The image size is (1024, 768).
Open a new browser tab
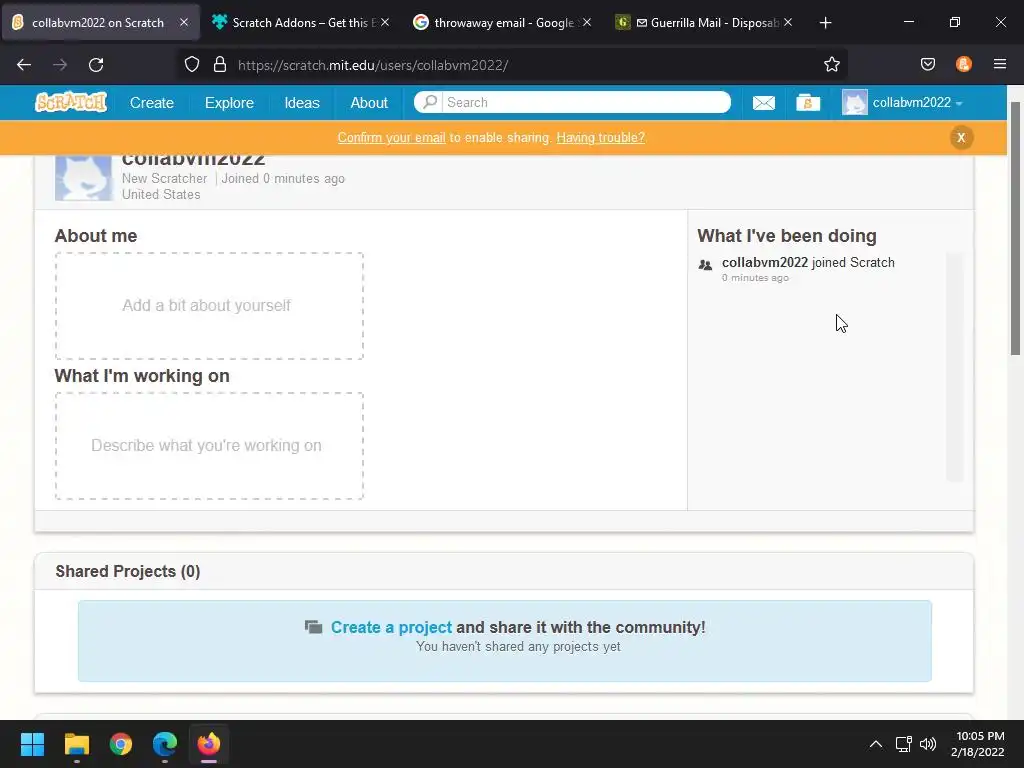click(x=825, y=23)
